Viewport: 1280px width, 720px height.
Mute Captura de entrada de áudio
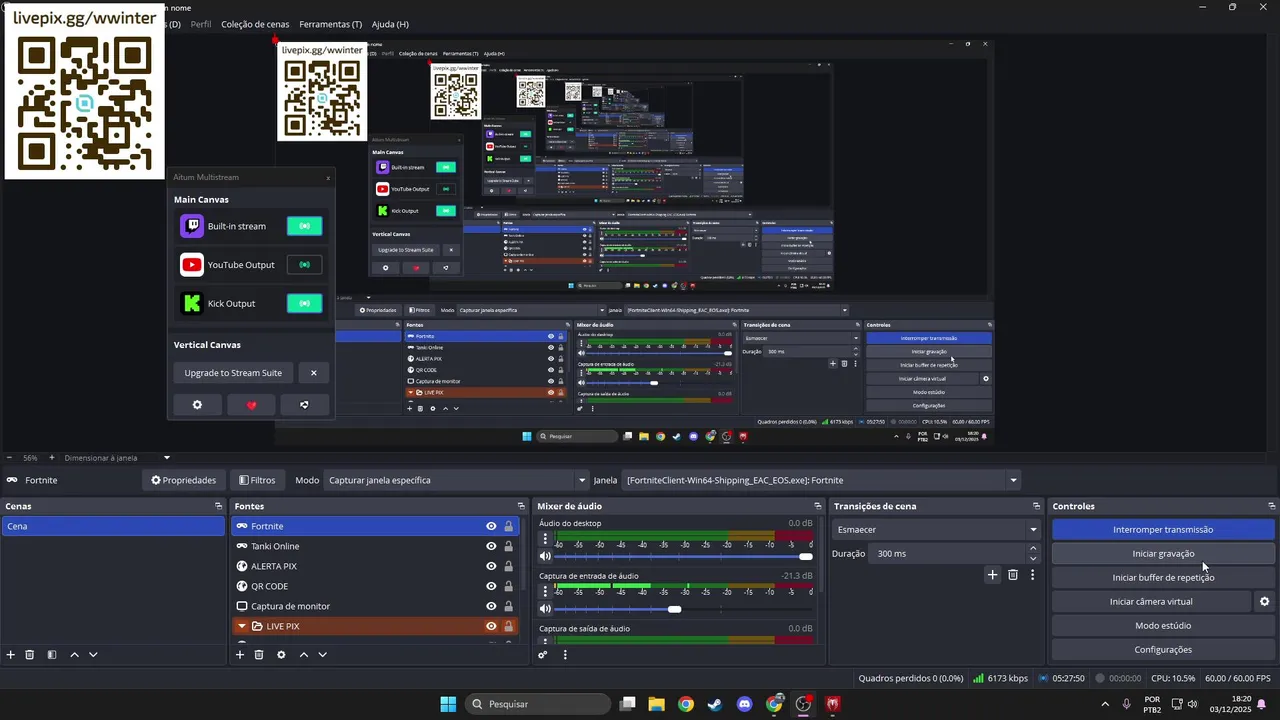click(x=545, y=609)
